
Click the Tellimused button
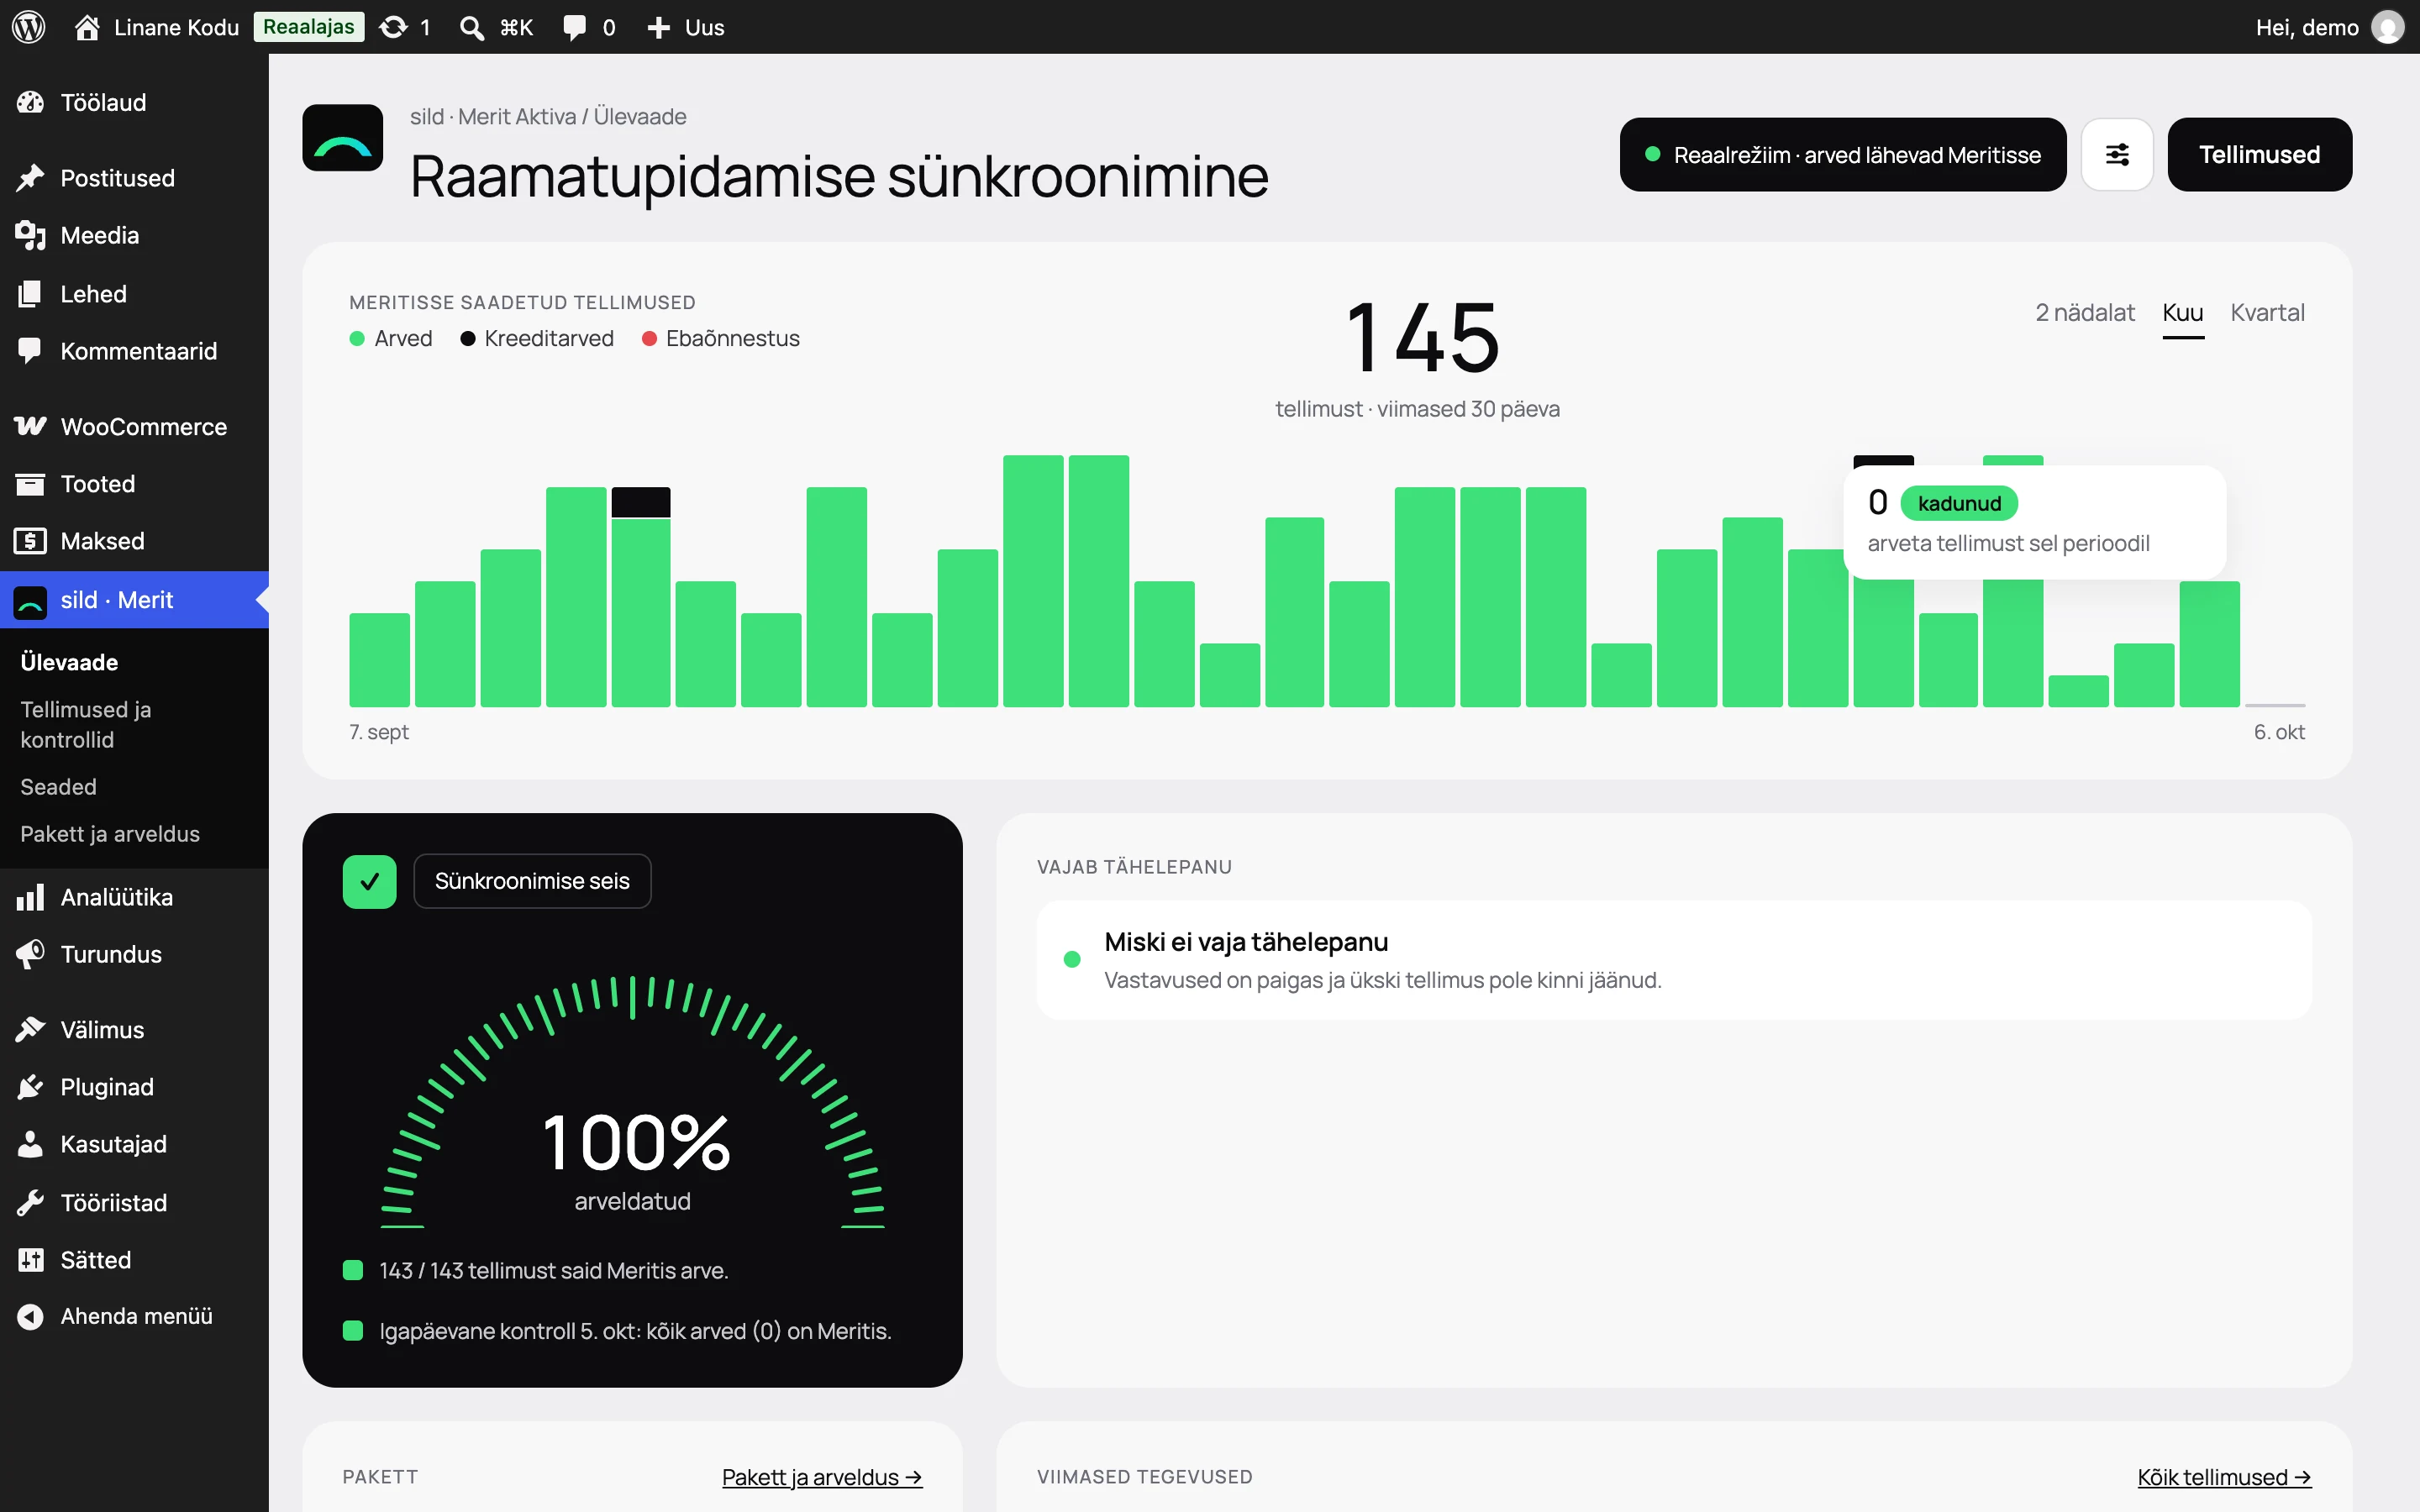[2259, 155]
